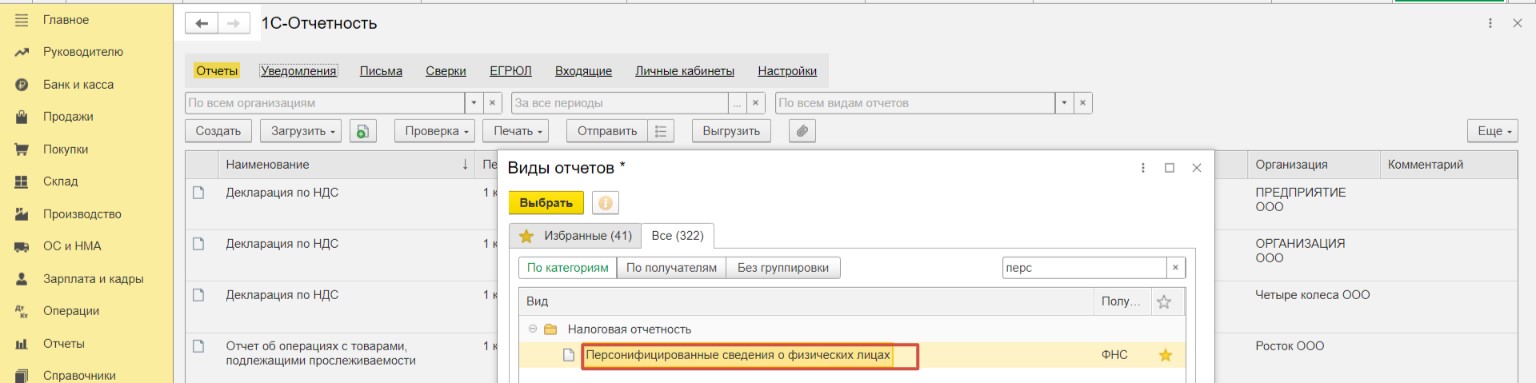Image resolution: width=1536 pixels, height=383 pixels.
Task: Switch to the Сверки tab
Action: click(x=446, y=71)
